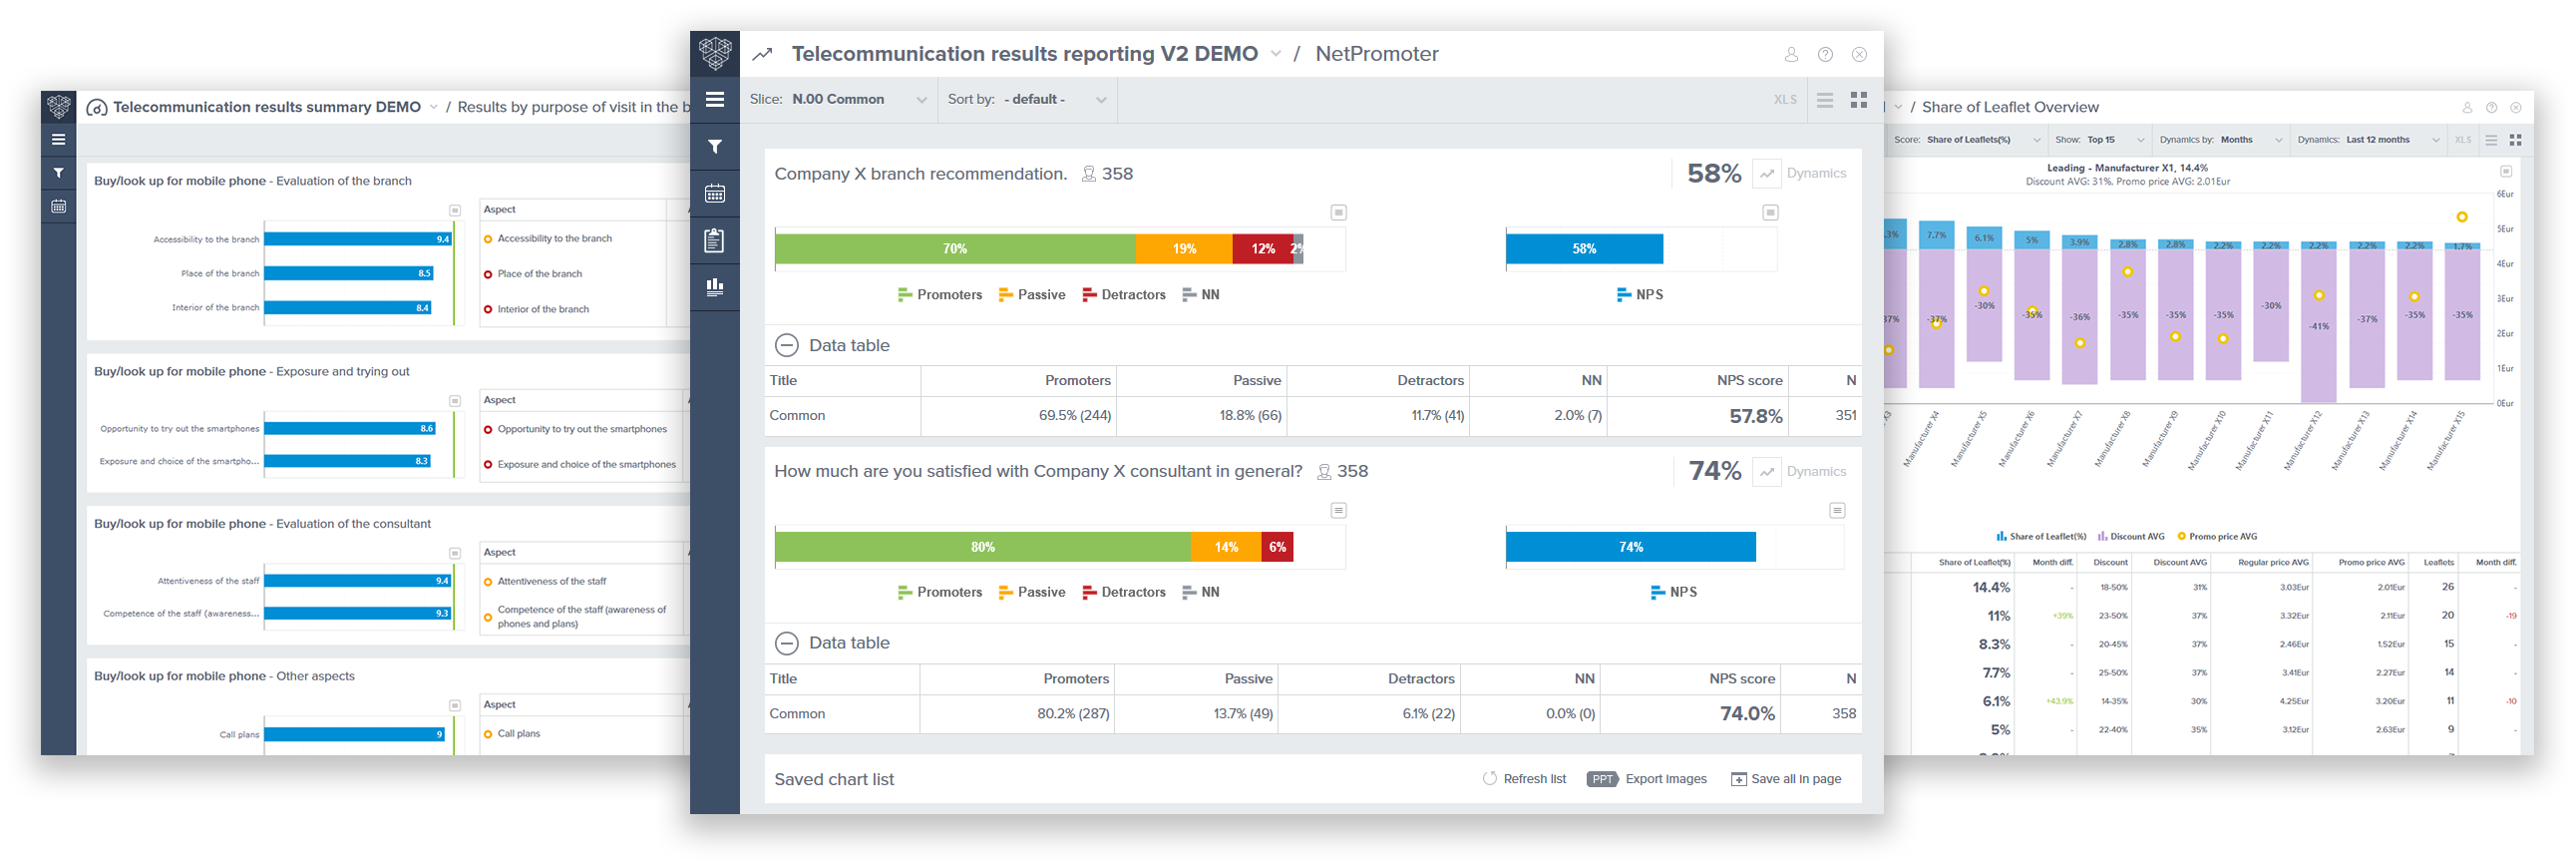Viewport: 2576px width, 866px height.
Task: Open bar chart icon in center sidebar
Action: pyautogui.click(x=714, y=287)
